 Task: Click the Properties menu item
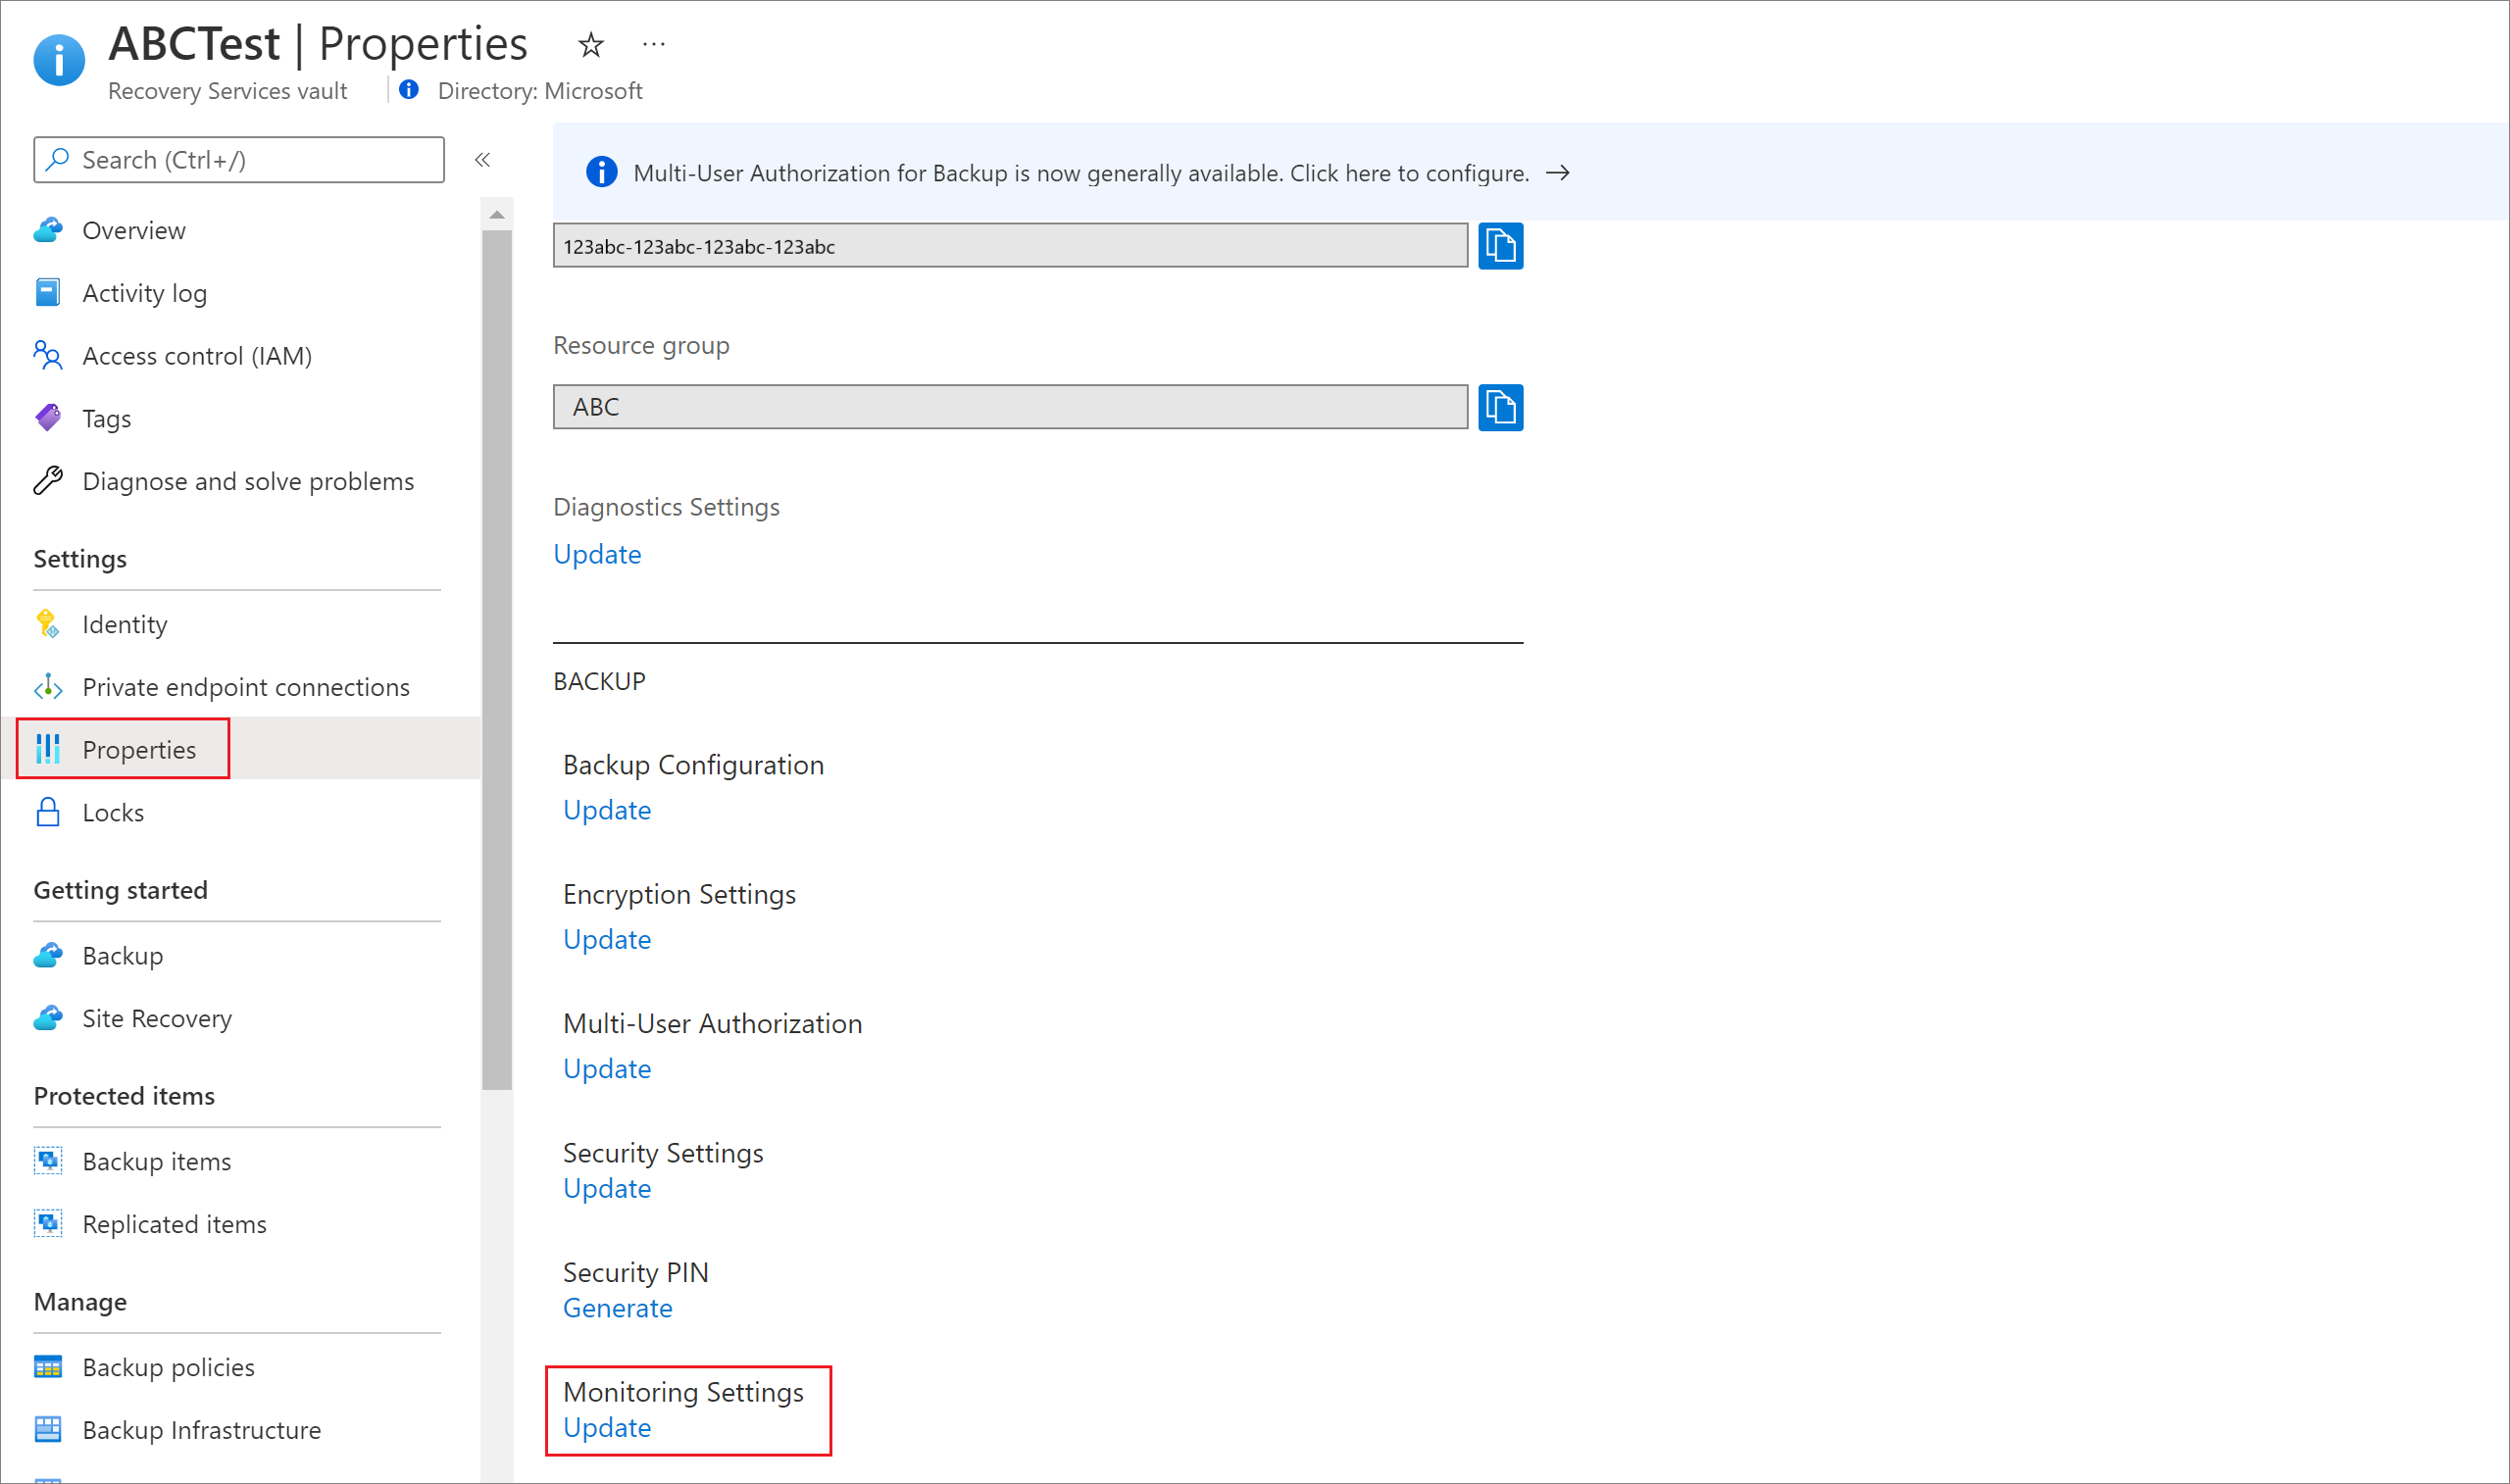tap(141, 747)
